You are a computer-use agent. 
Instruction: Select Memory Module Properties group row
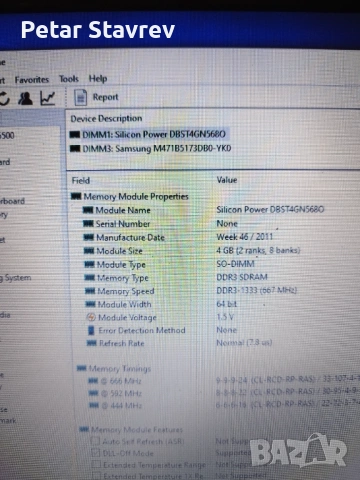(136, 196)
